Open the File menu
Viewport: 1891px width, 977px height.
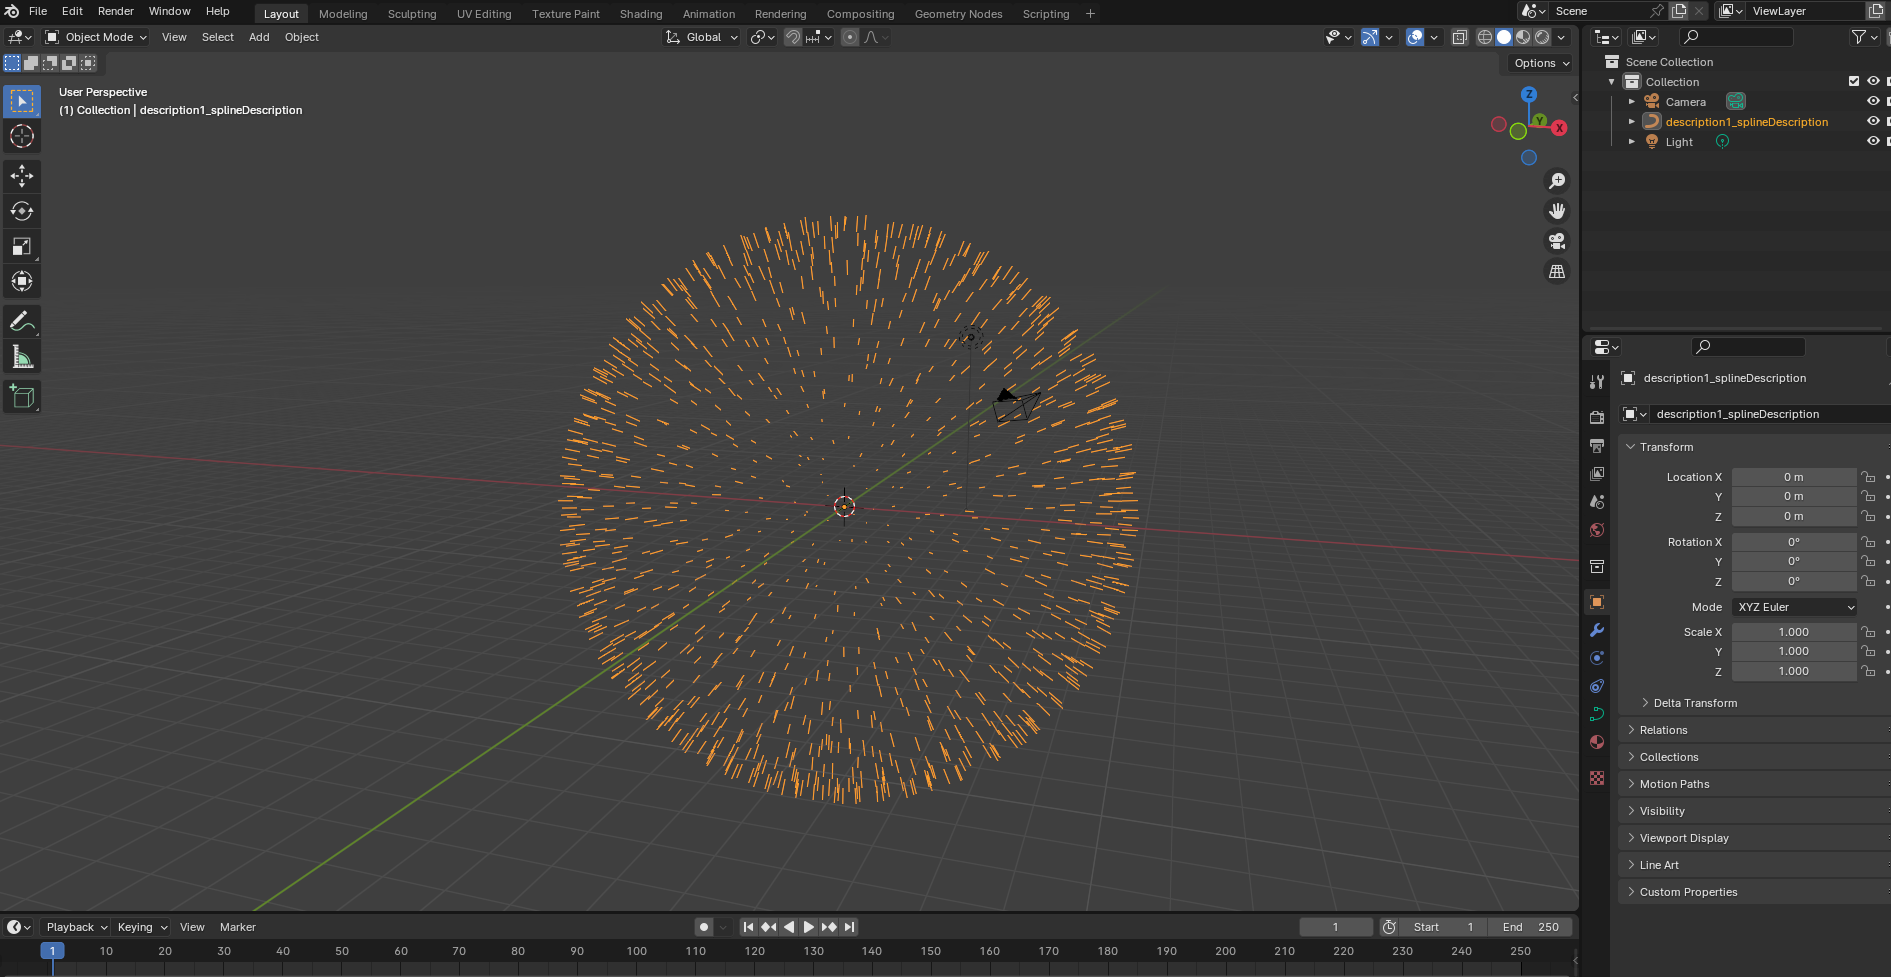[38, 11]
